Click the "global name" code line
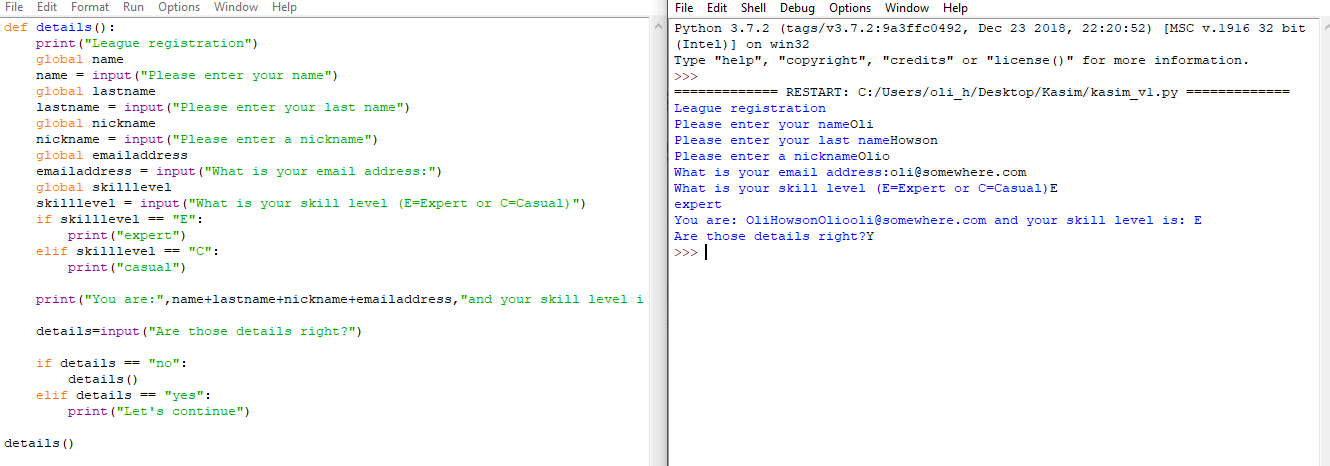 click(80, 60)
